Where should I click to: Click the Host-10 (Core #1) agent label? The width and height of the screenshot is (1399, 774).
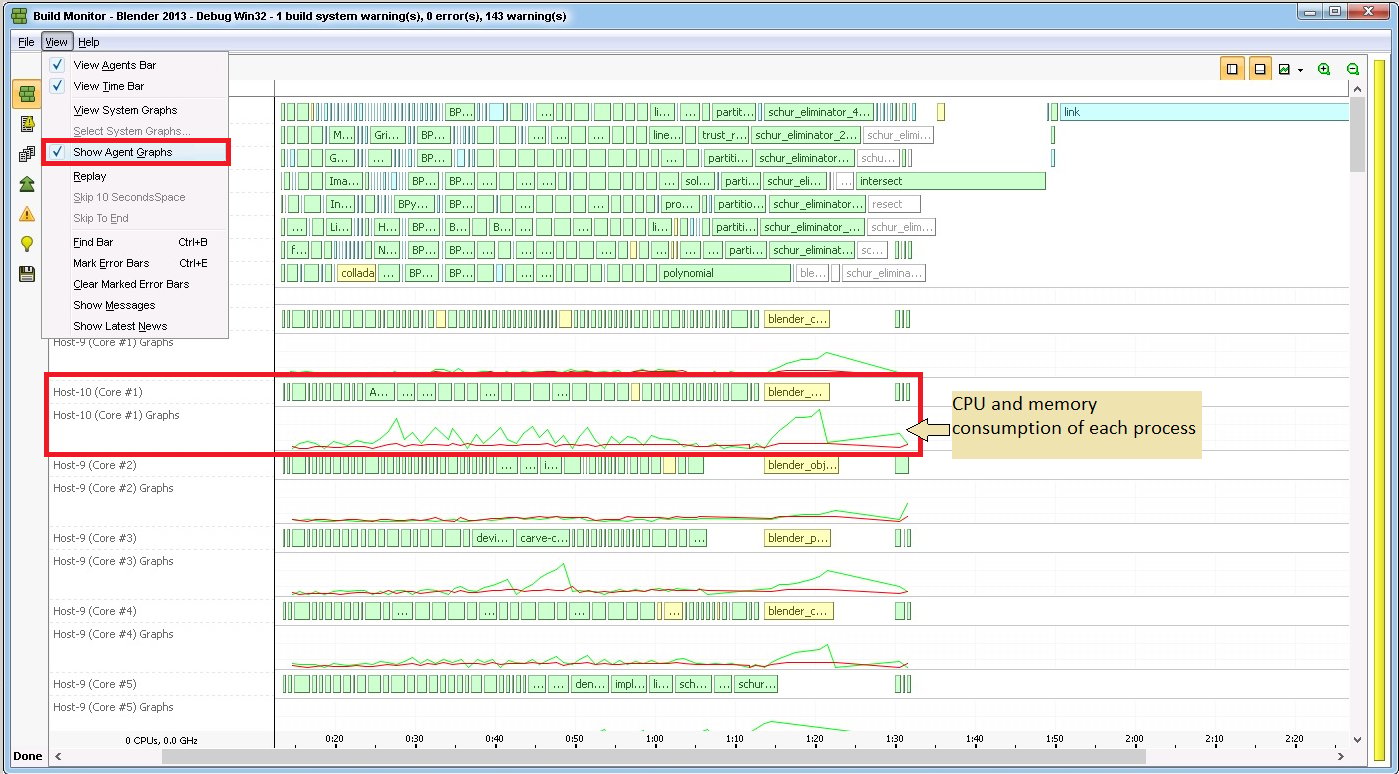pos(98,392)
